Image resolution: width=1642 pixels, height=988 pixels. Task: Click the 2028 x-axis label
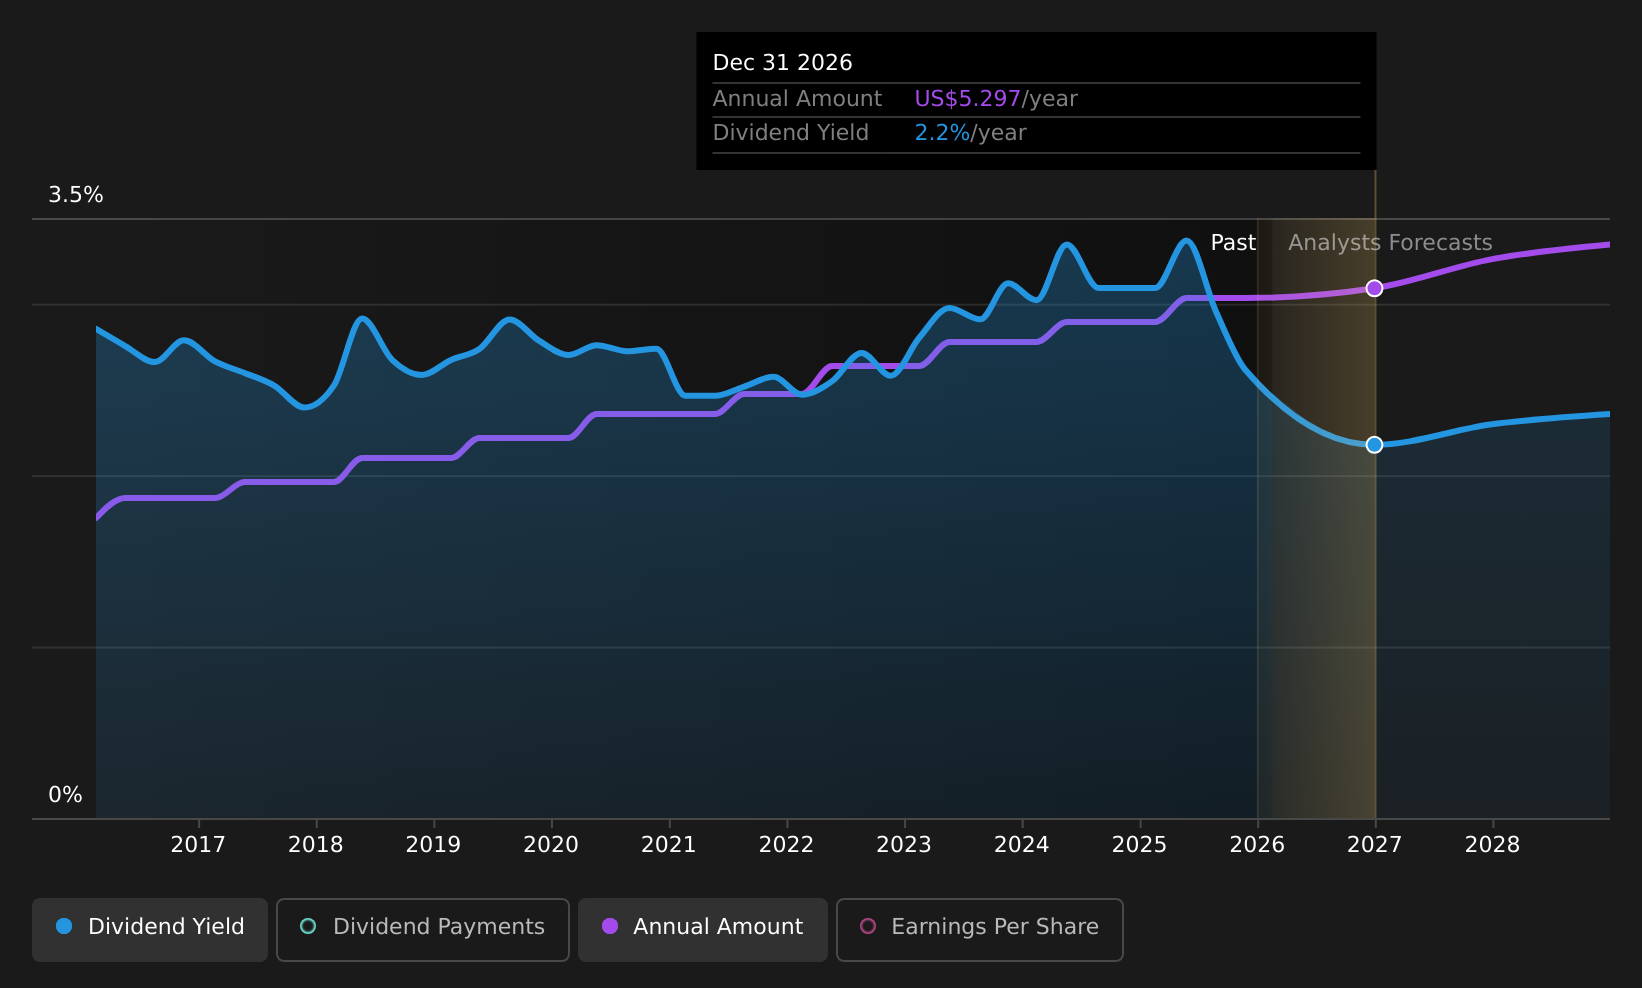[1492, 845]
